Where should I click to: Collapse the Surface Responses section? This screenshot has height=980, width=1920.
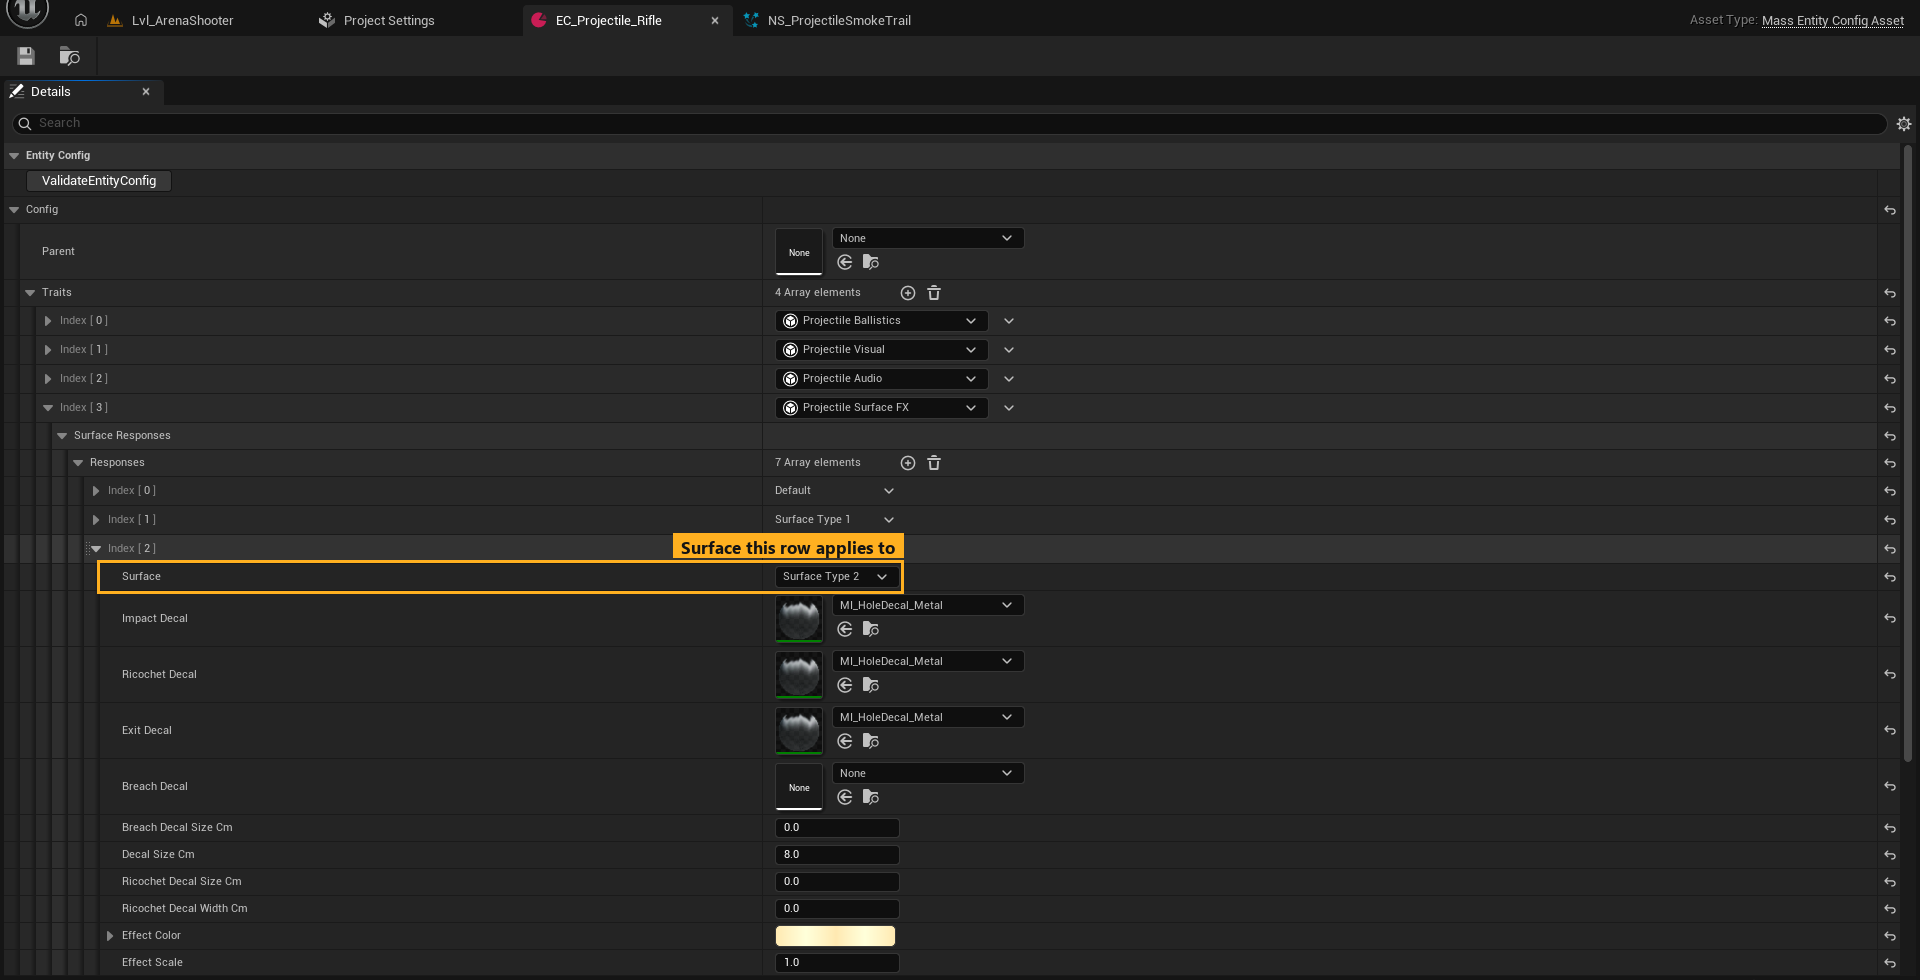pos(62,436)
